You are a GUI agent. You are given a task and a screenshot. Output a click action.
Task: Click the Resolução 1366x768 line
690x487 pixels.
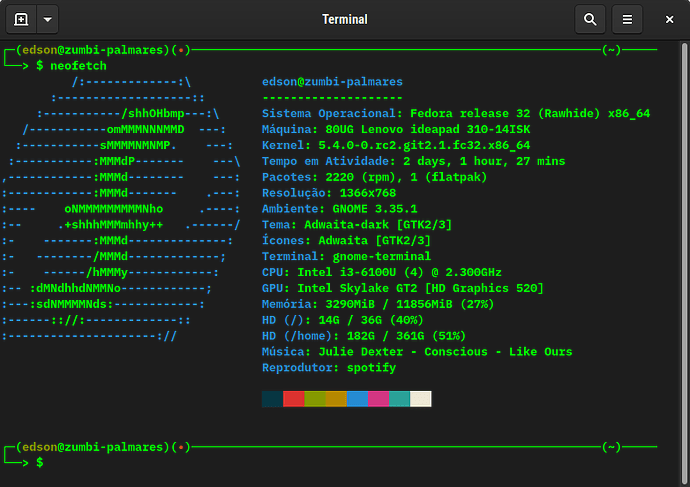(x=329, y=193)
